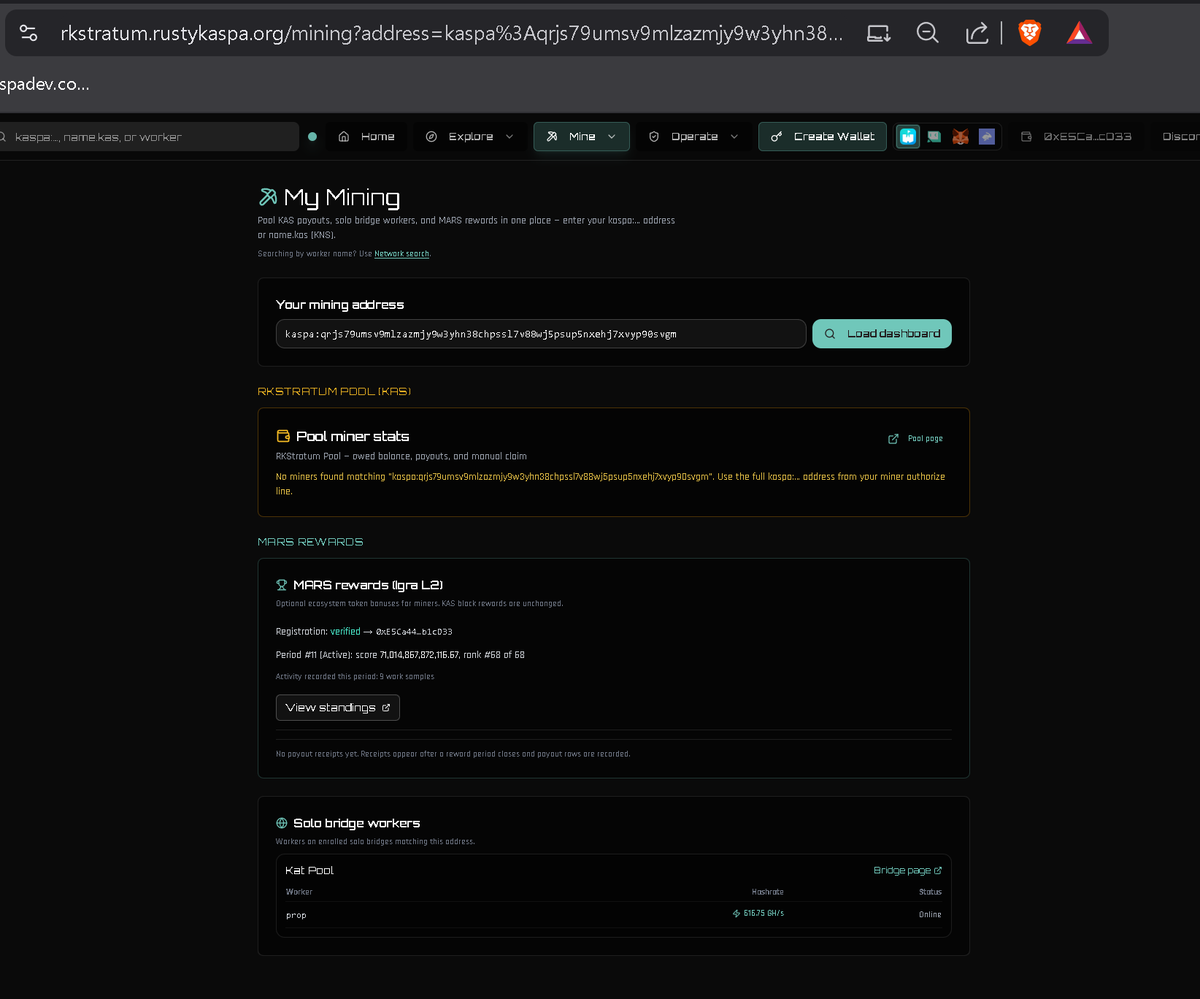Open Brave Rewards triangle icon
Image resolution: width=1200 pixels, height=999 pixels.
click(x=1079, y=33)
